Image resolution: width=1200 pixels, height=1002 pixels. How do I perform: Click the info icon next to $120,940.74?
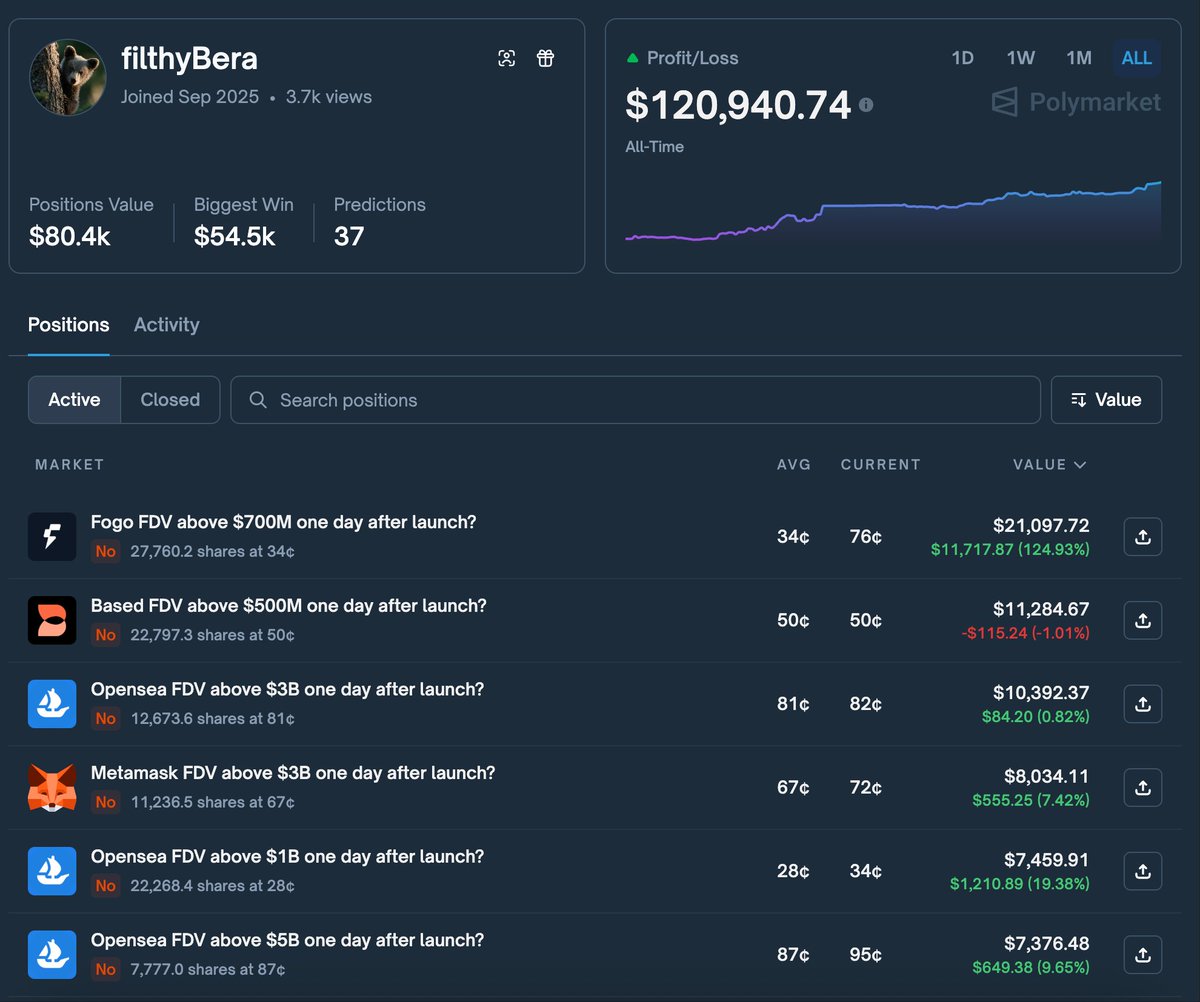pos(866,104)
